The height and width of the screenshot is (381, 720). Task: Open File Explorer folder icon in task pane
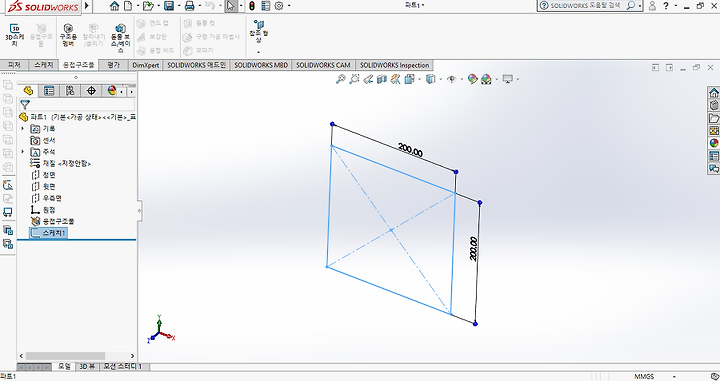714,118
